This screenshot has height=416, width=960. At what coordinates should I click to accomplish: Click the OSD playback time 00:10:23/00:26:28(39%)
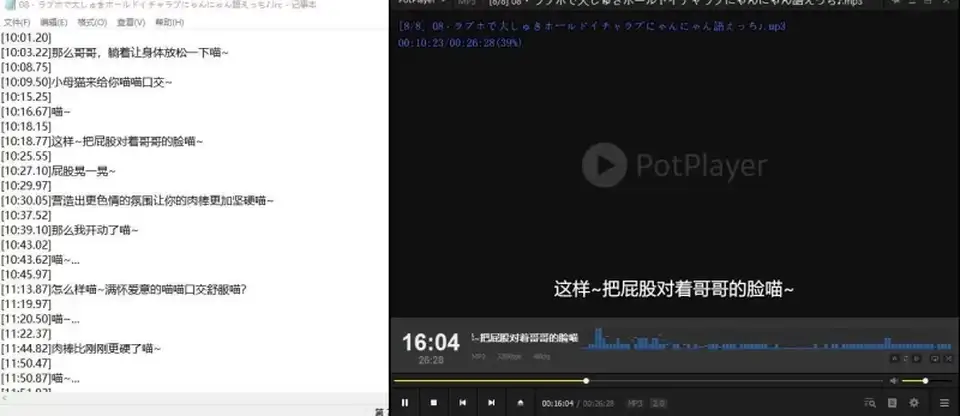pos(460,43)
